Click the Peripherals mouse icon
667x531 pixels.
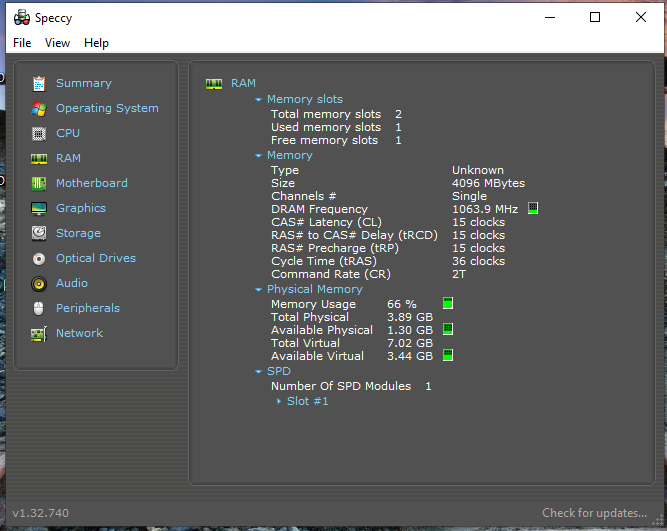[39, 309]
